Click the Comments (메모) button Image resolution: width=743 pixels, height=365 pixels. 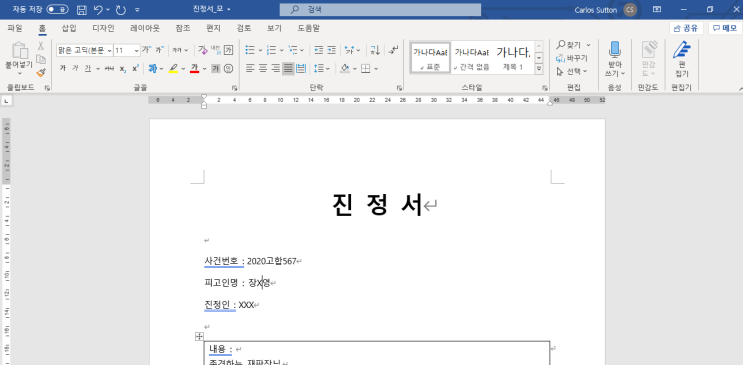pyautogui.click(x=725, y=28)
